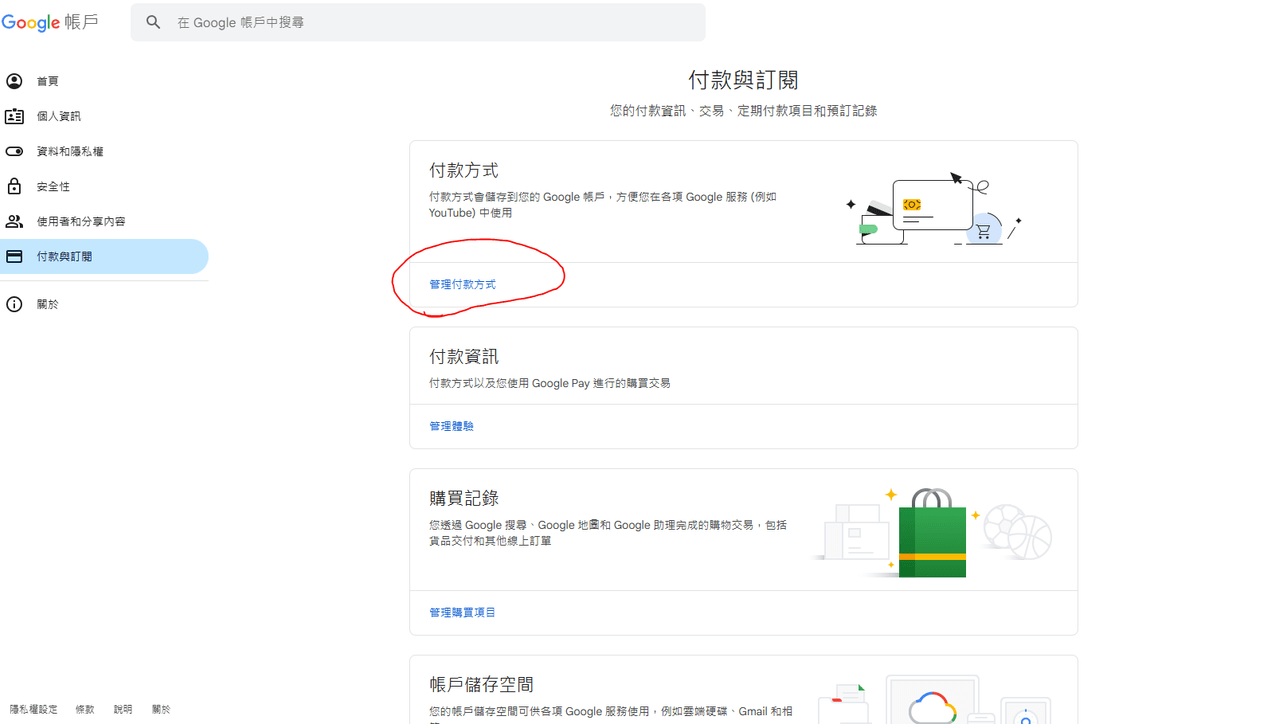1279x724 pixels.
Task: Click the 付款資訊 Google Pay description text
Action: pos(550,383)
